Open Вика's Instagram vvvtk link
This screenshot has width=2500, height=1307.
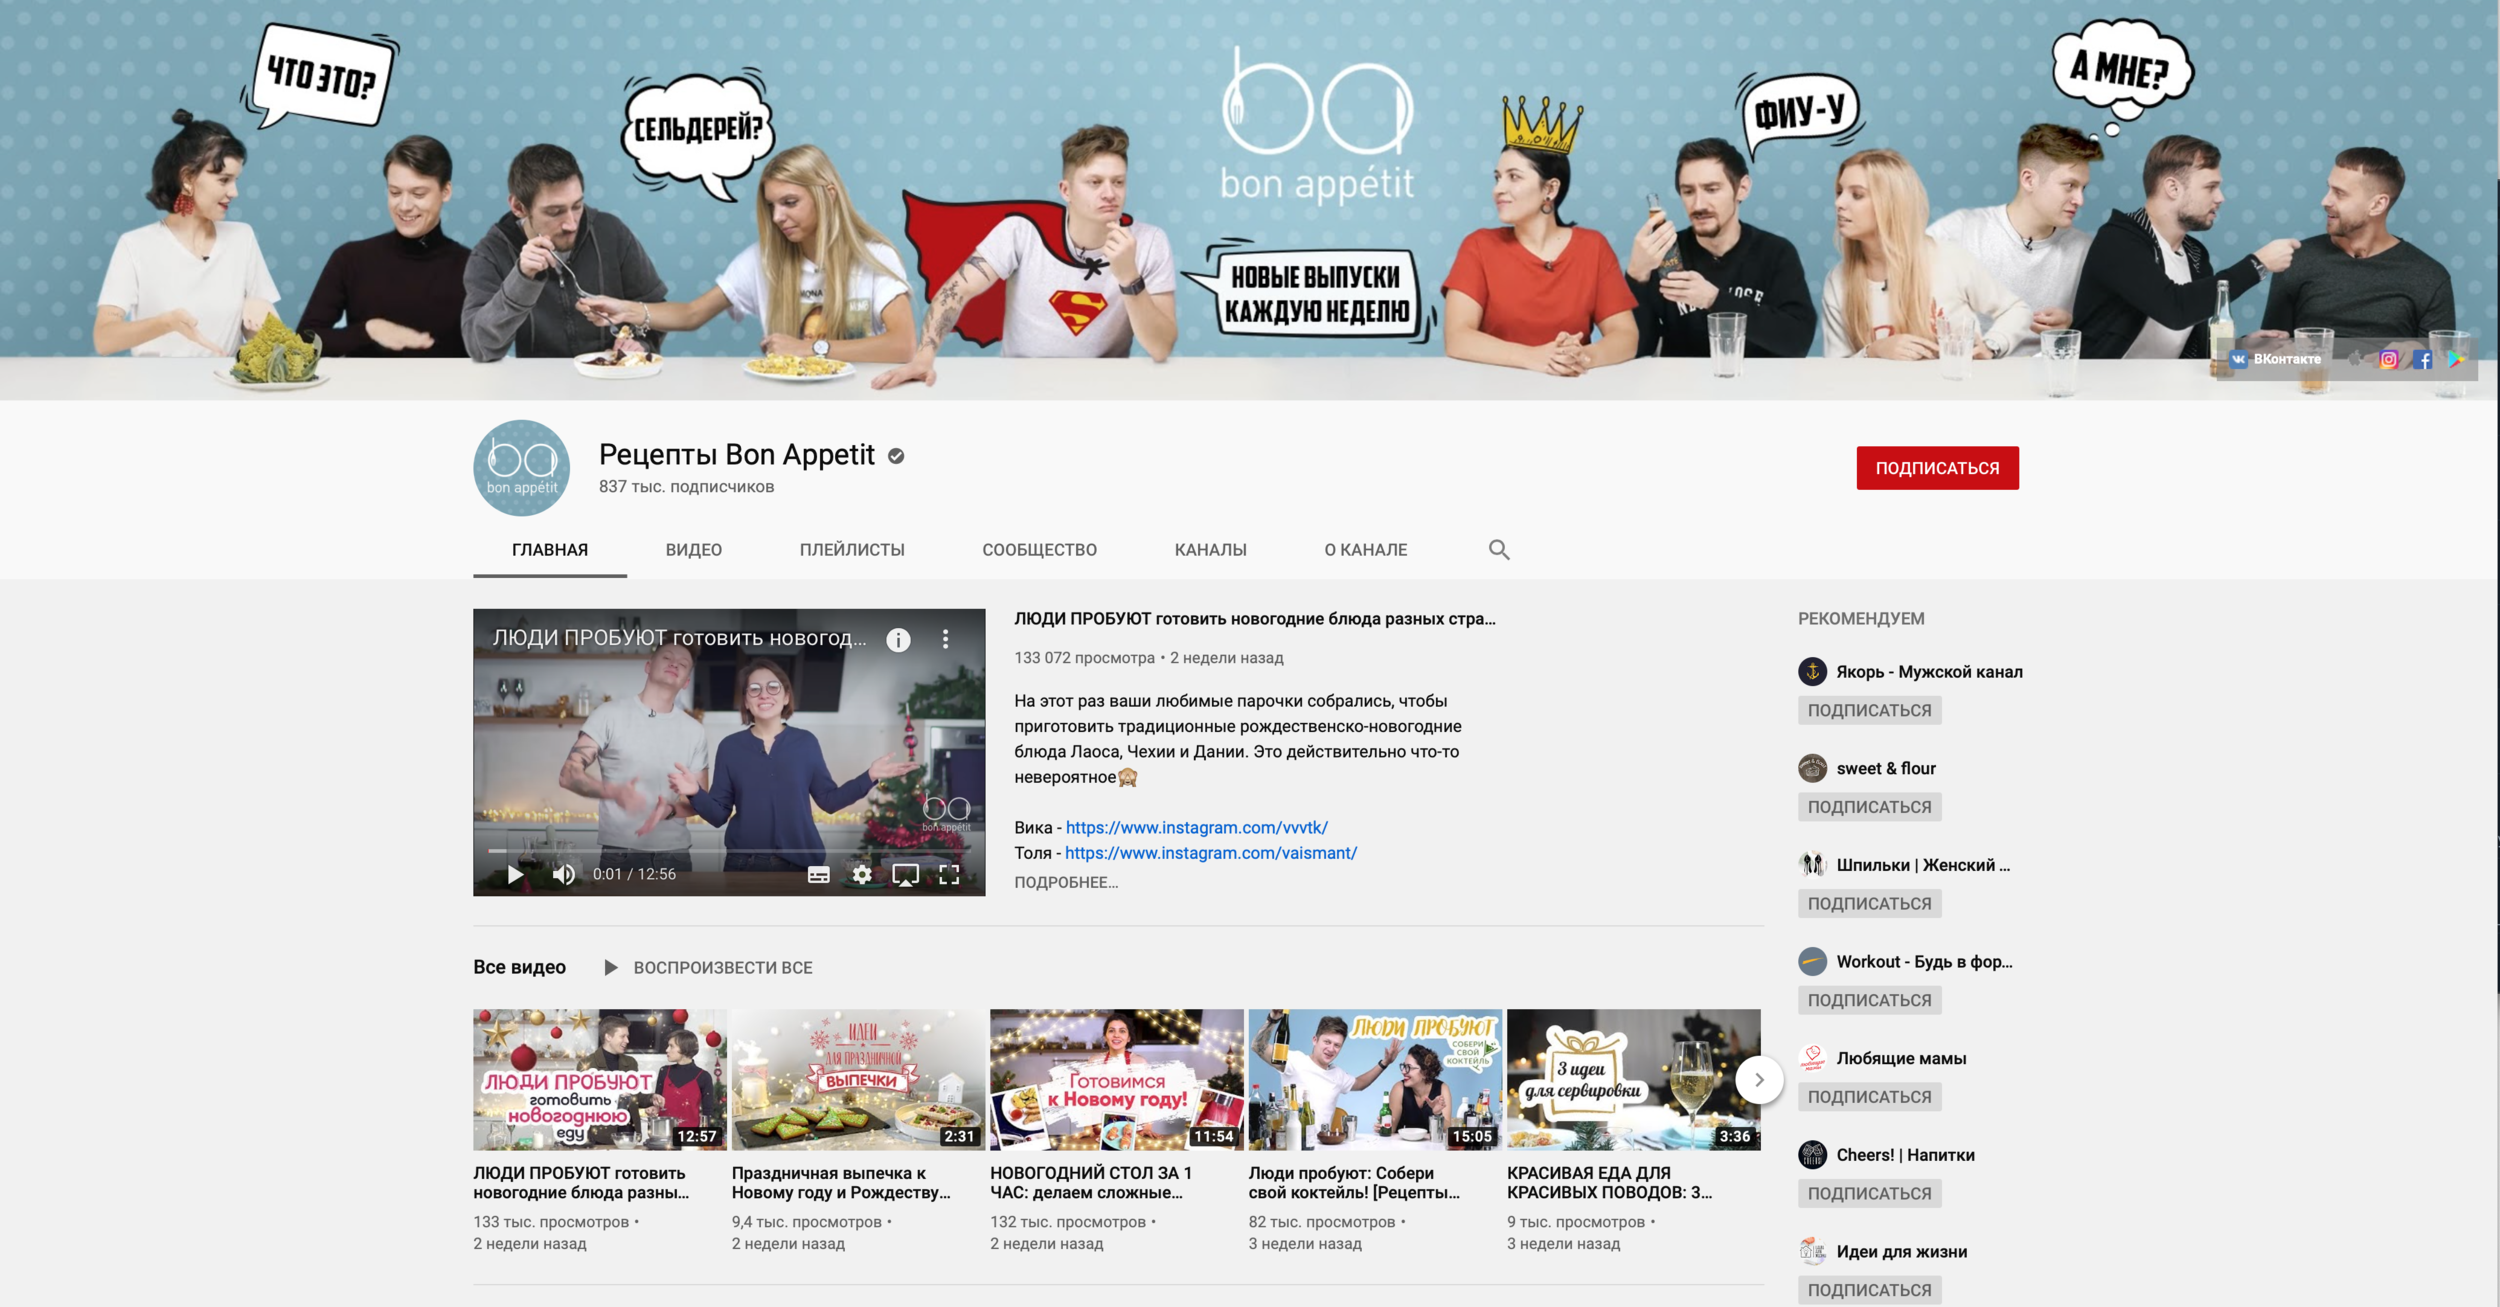click(1196, 828)
